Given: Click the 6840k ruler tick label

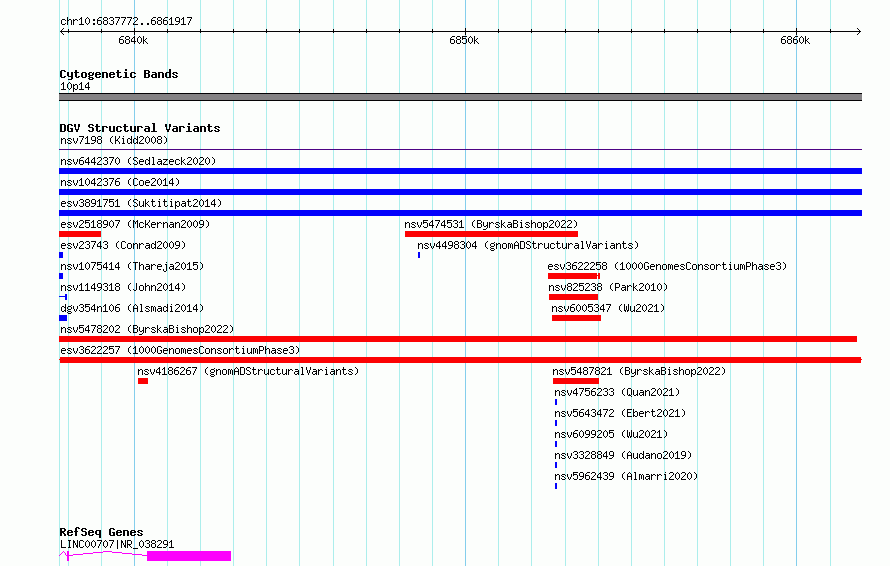Looking at the screenshot, I should tap(133, 40).
